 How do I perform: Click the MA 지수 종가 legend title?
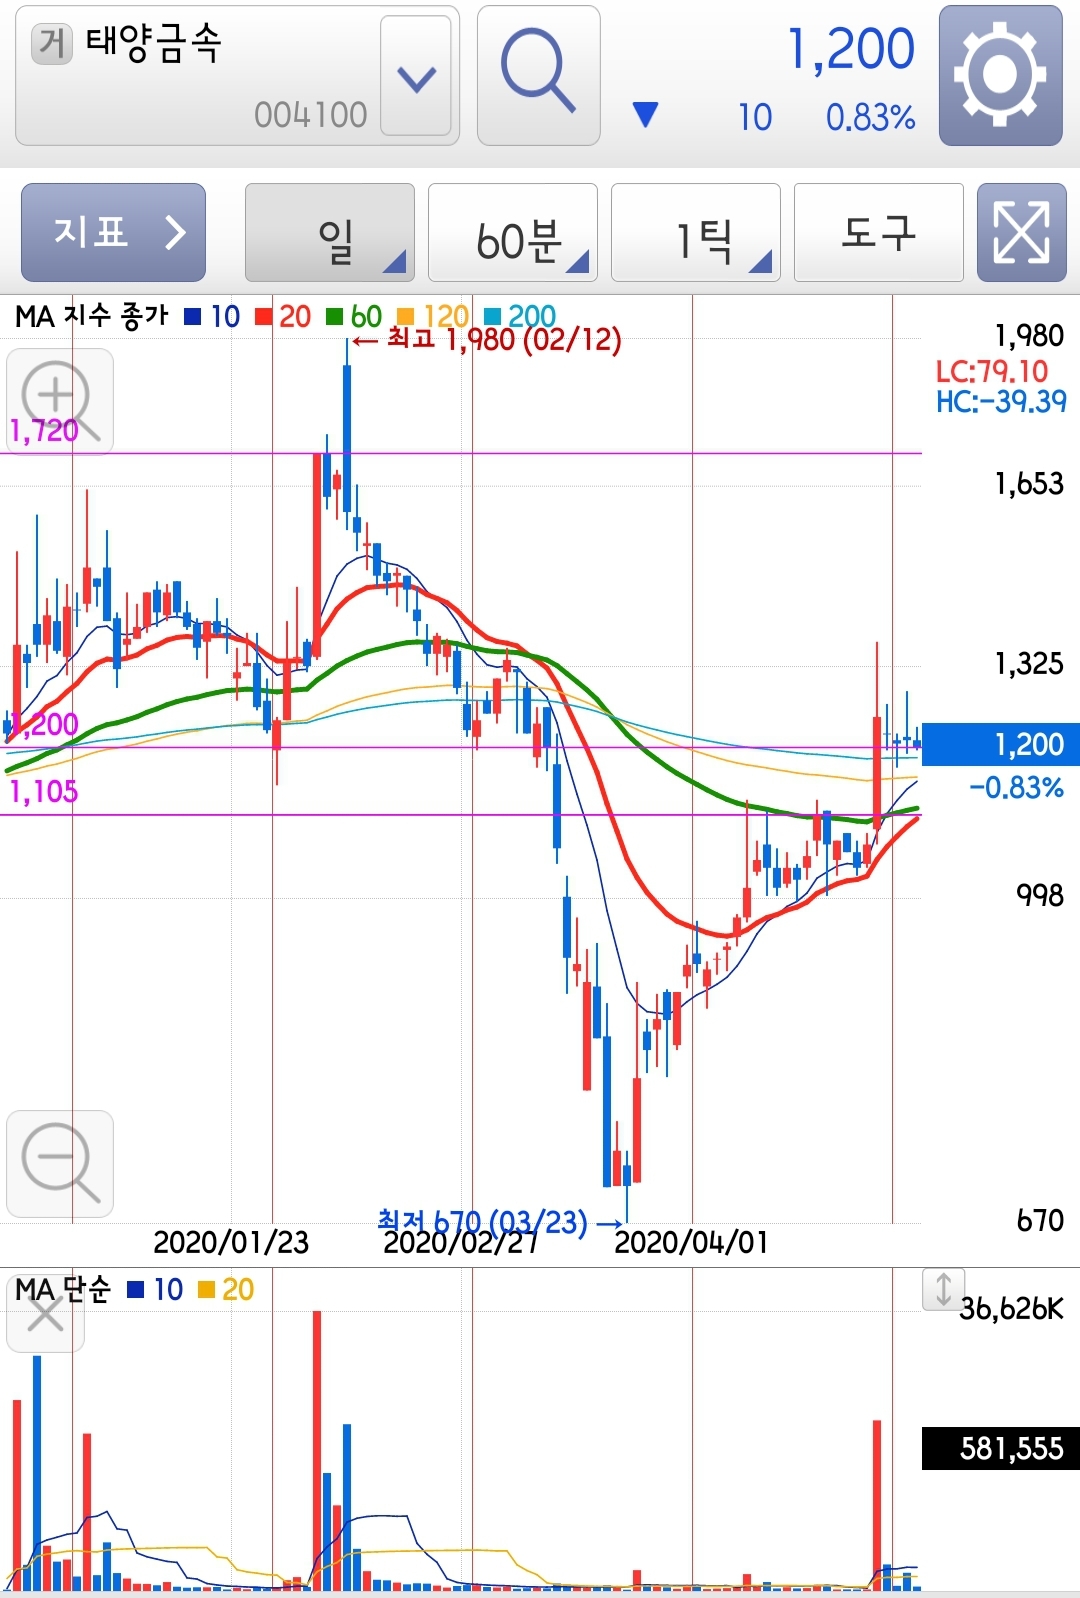point(92,317)
